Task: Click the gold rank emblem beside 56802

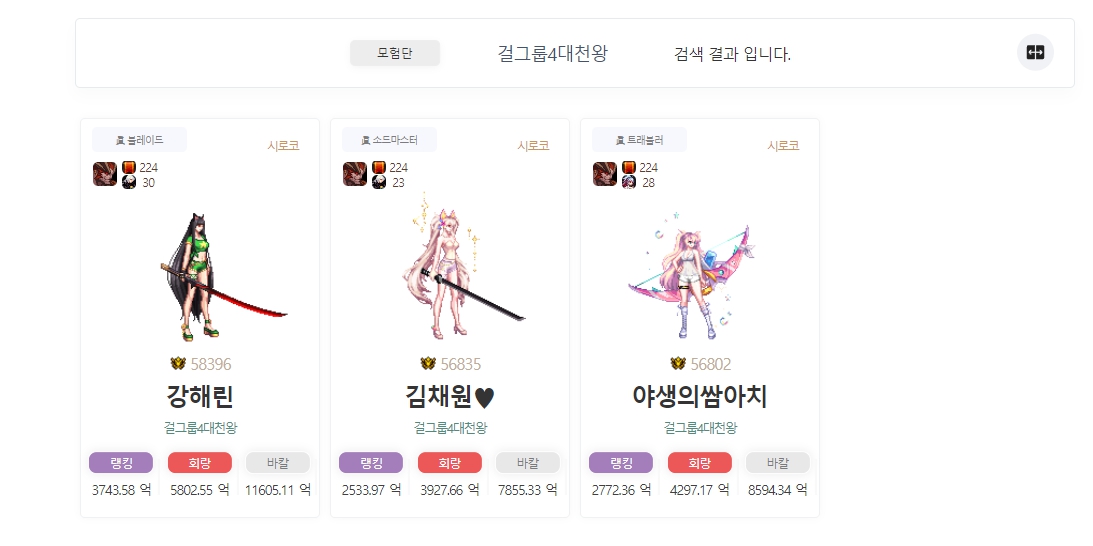Action: click(678, 364)
